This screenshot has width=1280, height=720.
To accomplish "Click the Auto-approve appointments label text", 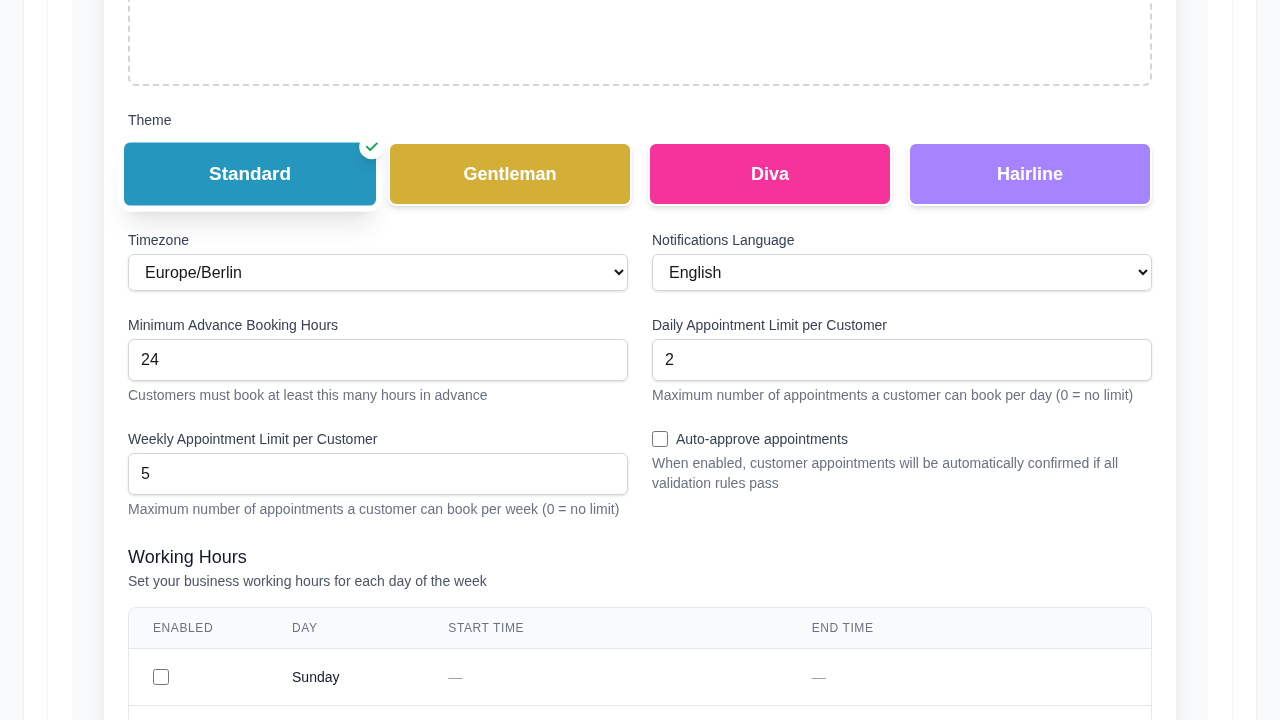I will [x=762, y=439].
